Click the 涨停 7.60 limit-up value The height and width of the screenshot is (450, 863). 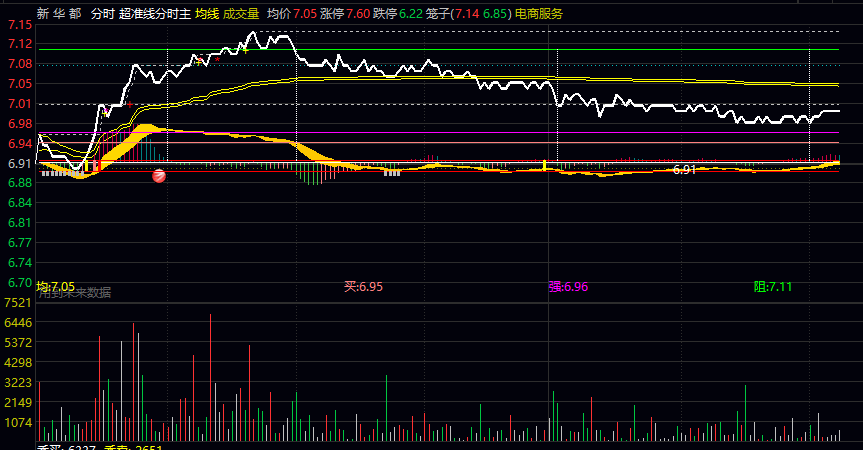345,14
